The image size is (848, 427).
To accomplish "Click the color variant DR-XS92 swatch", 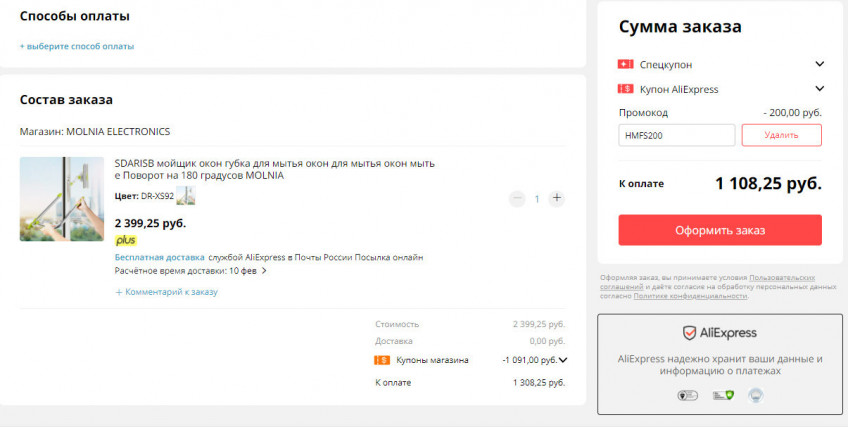I will pos(185,196).
